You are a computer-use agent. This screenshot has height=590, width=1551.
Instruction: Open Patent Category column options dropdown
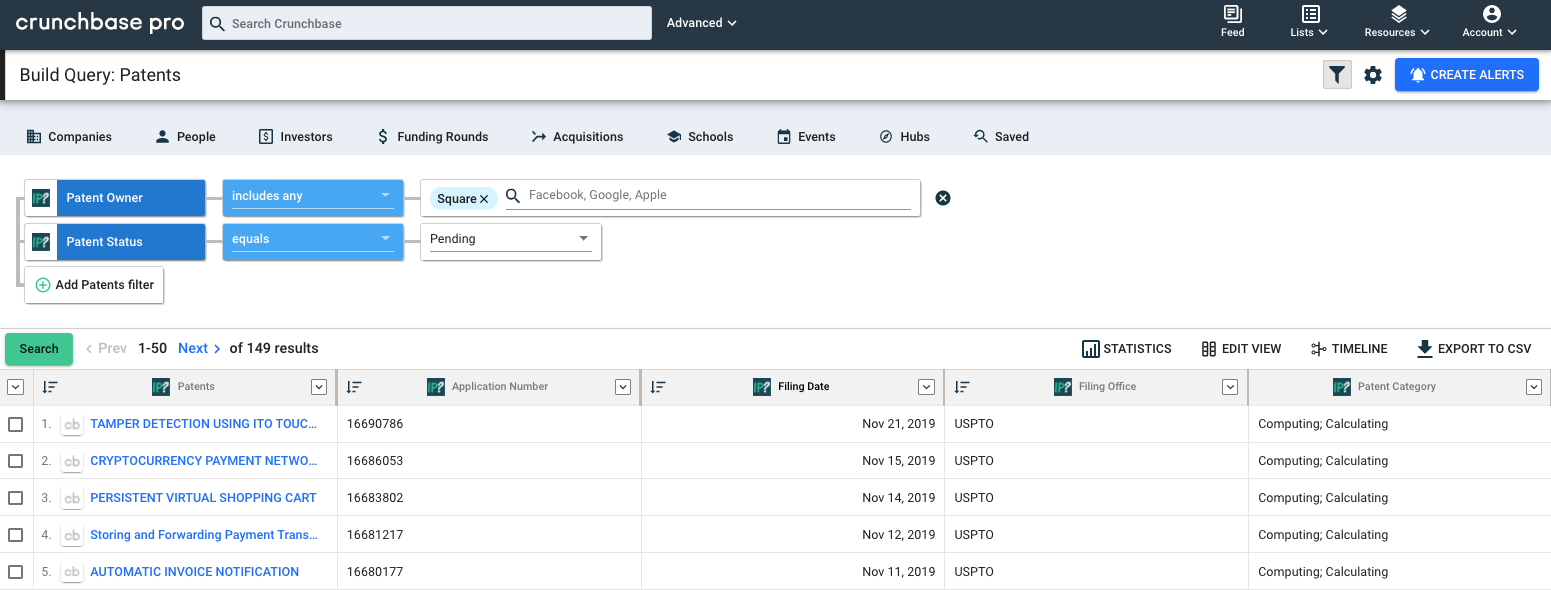pyautogui.click(x=1534, y=387)
